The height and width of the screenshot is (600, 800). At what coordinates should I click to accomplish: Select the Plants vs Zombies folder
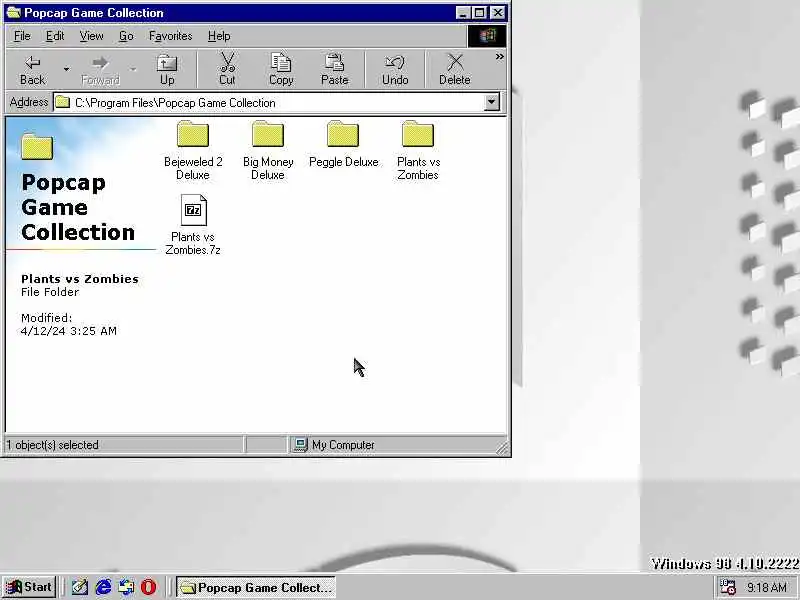[x=418, y=151]
